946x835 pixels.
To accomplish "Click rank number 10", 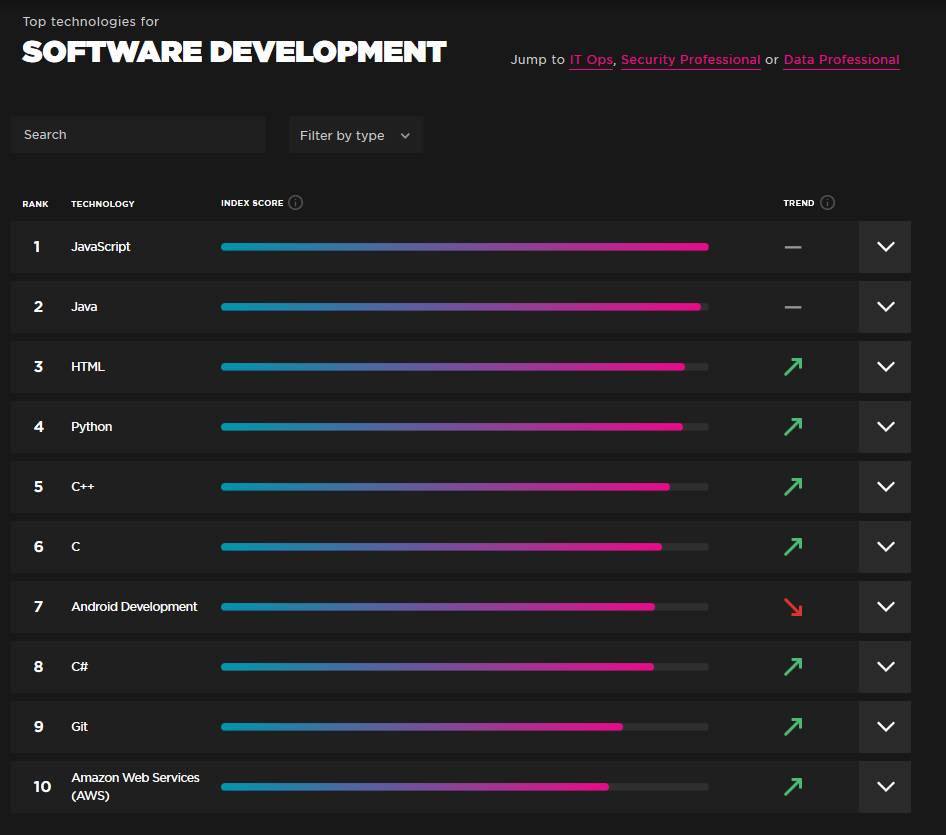I will point(42,787).
